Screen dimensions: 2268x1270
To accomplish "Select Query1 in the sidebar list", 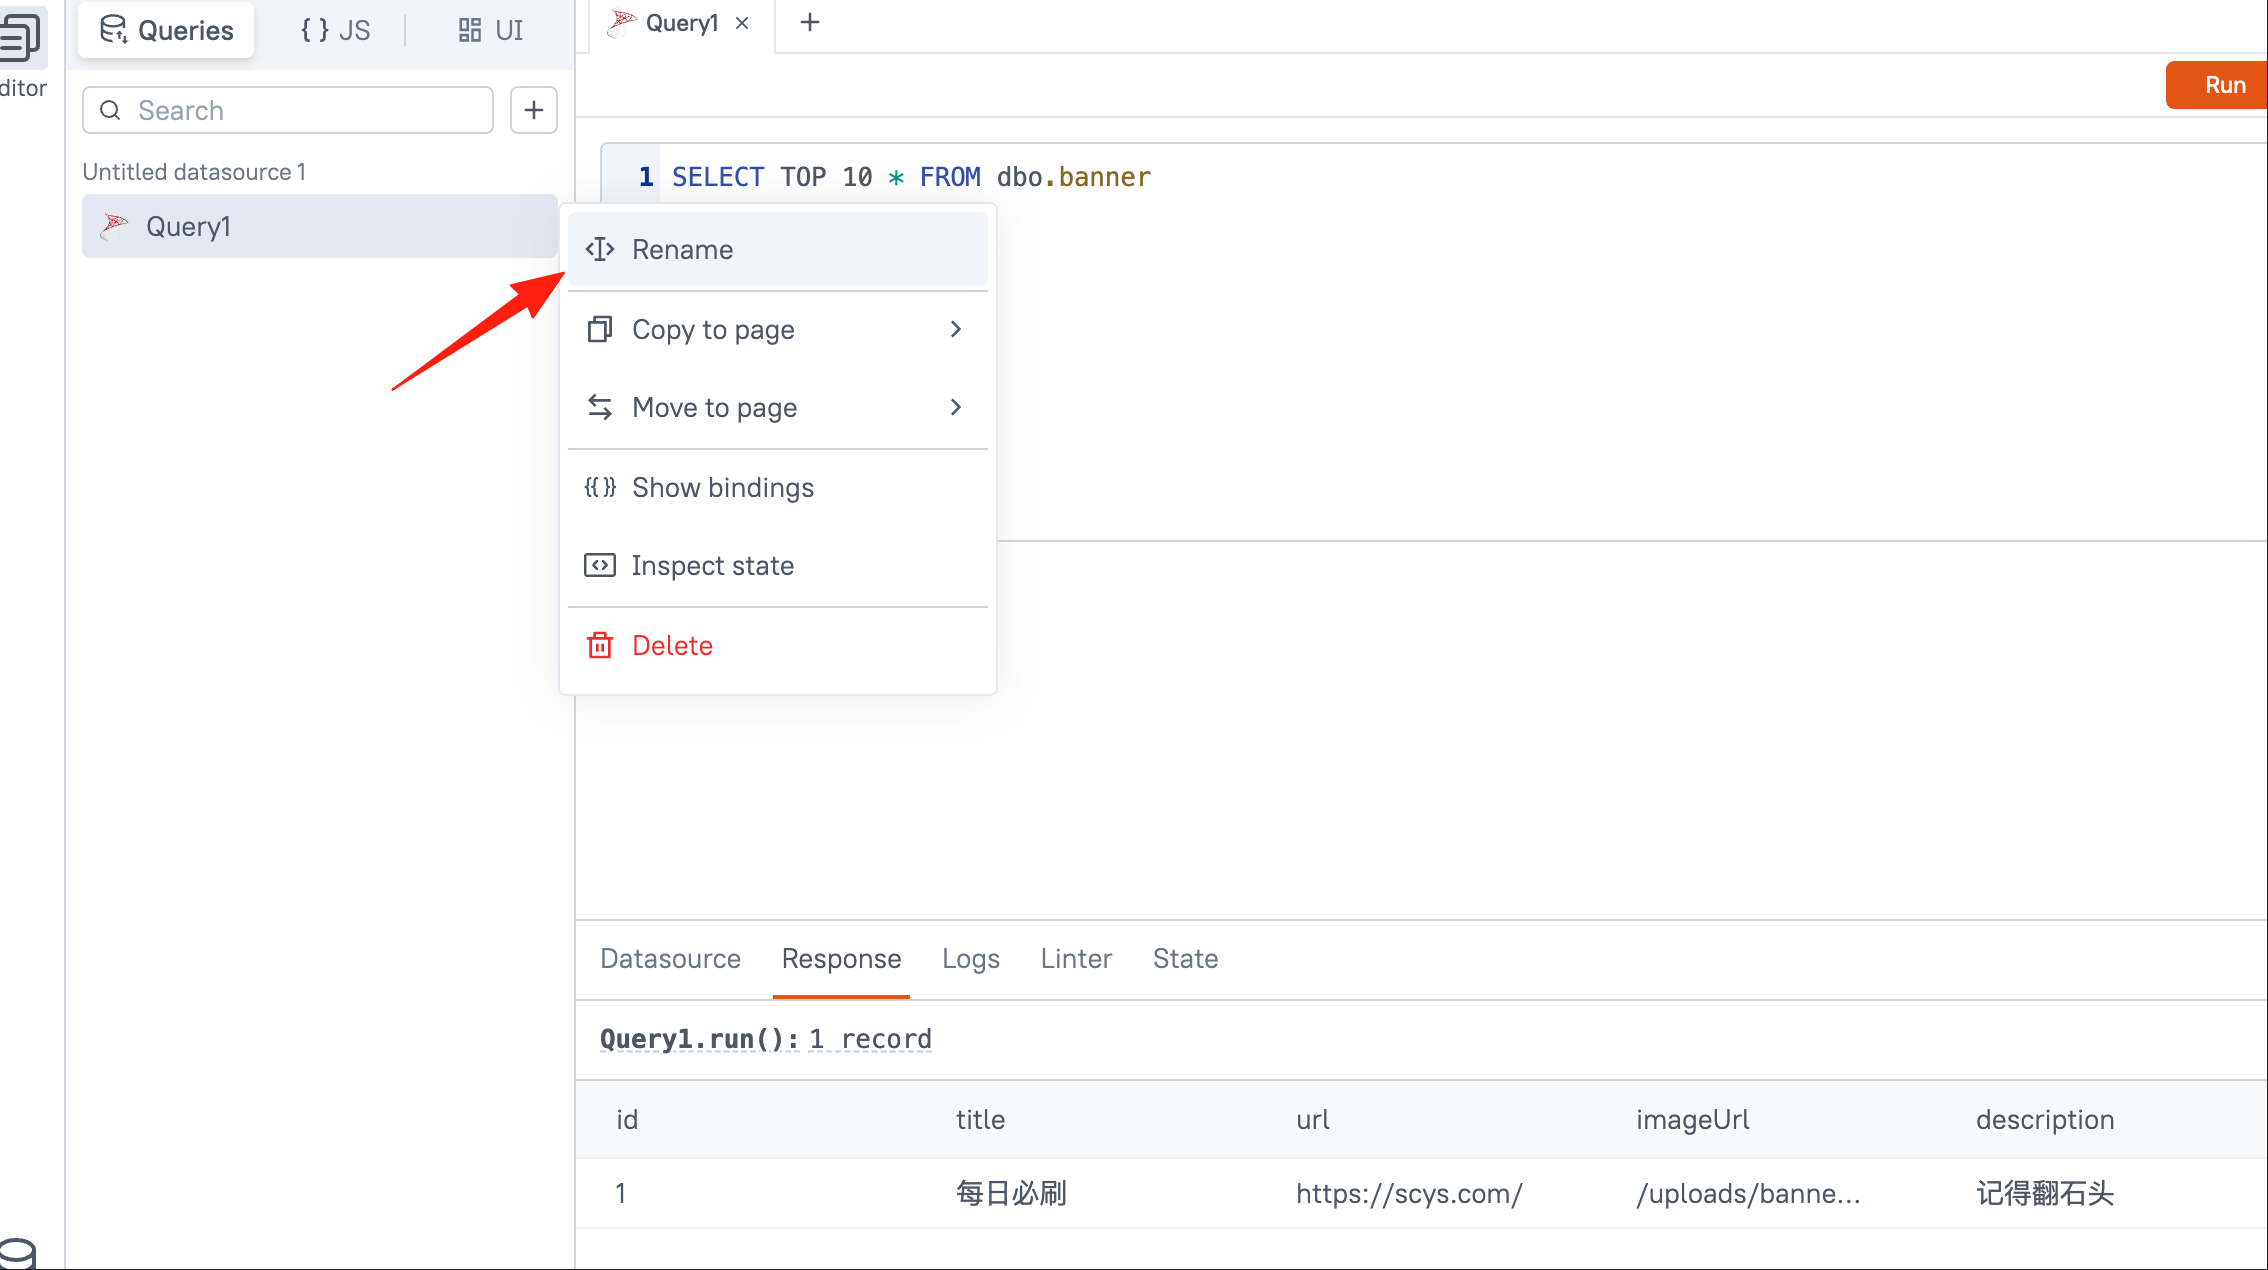I will 320,226.
